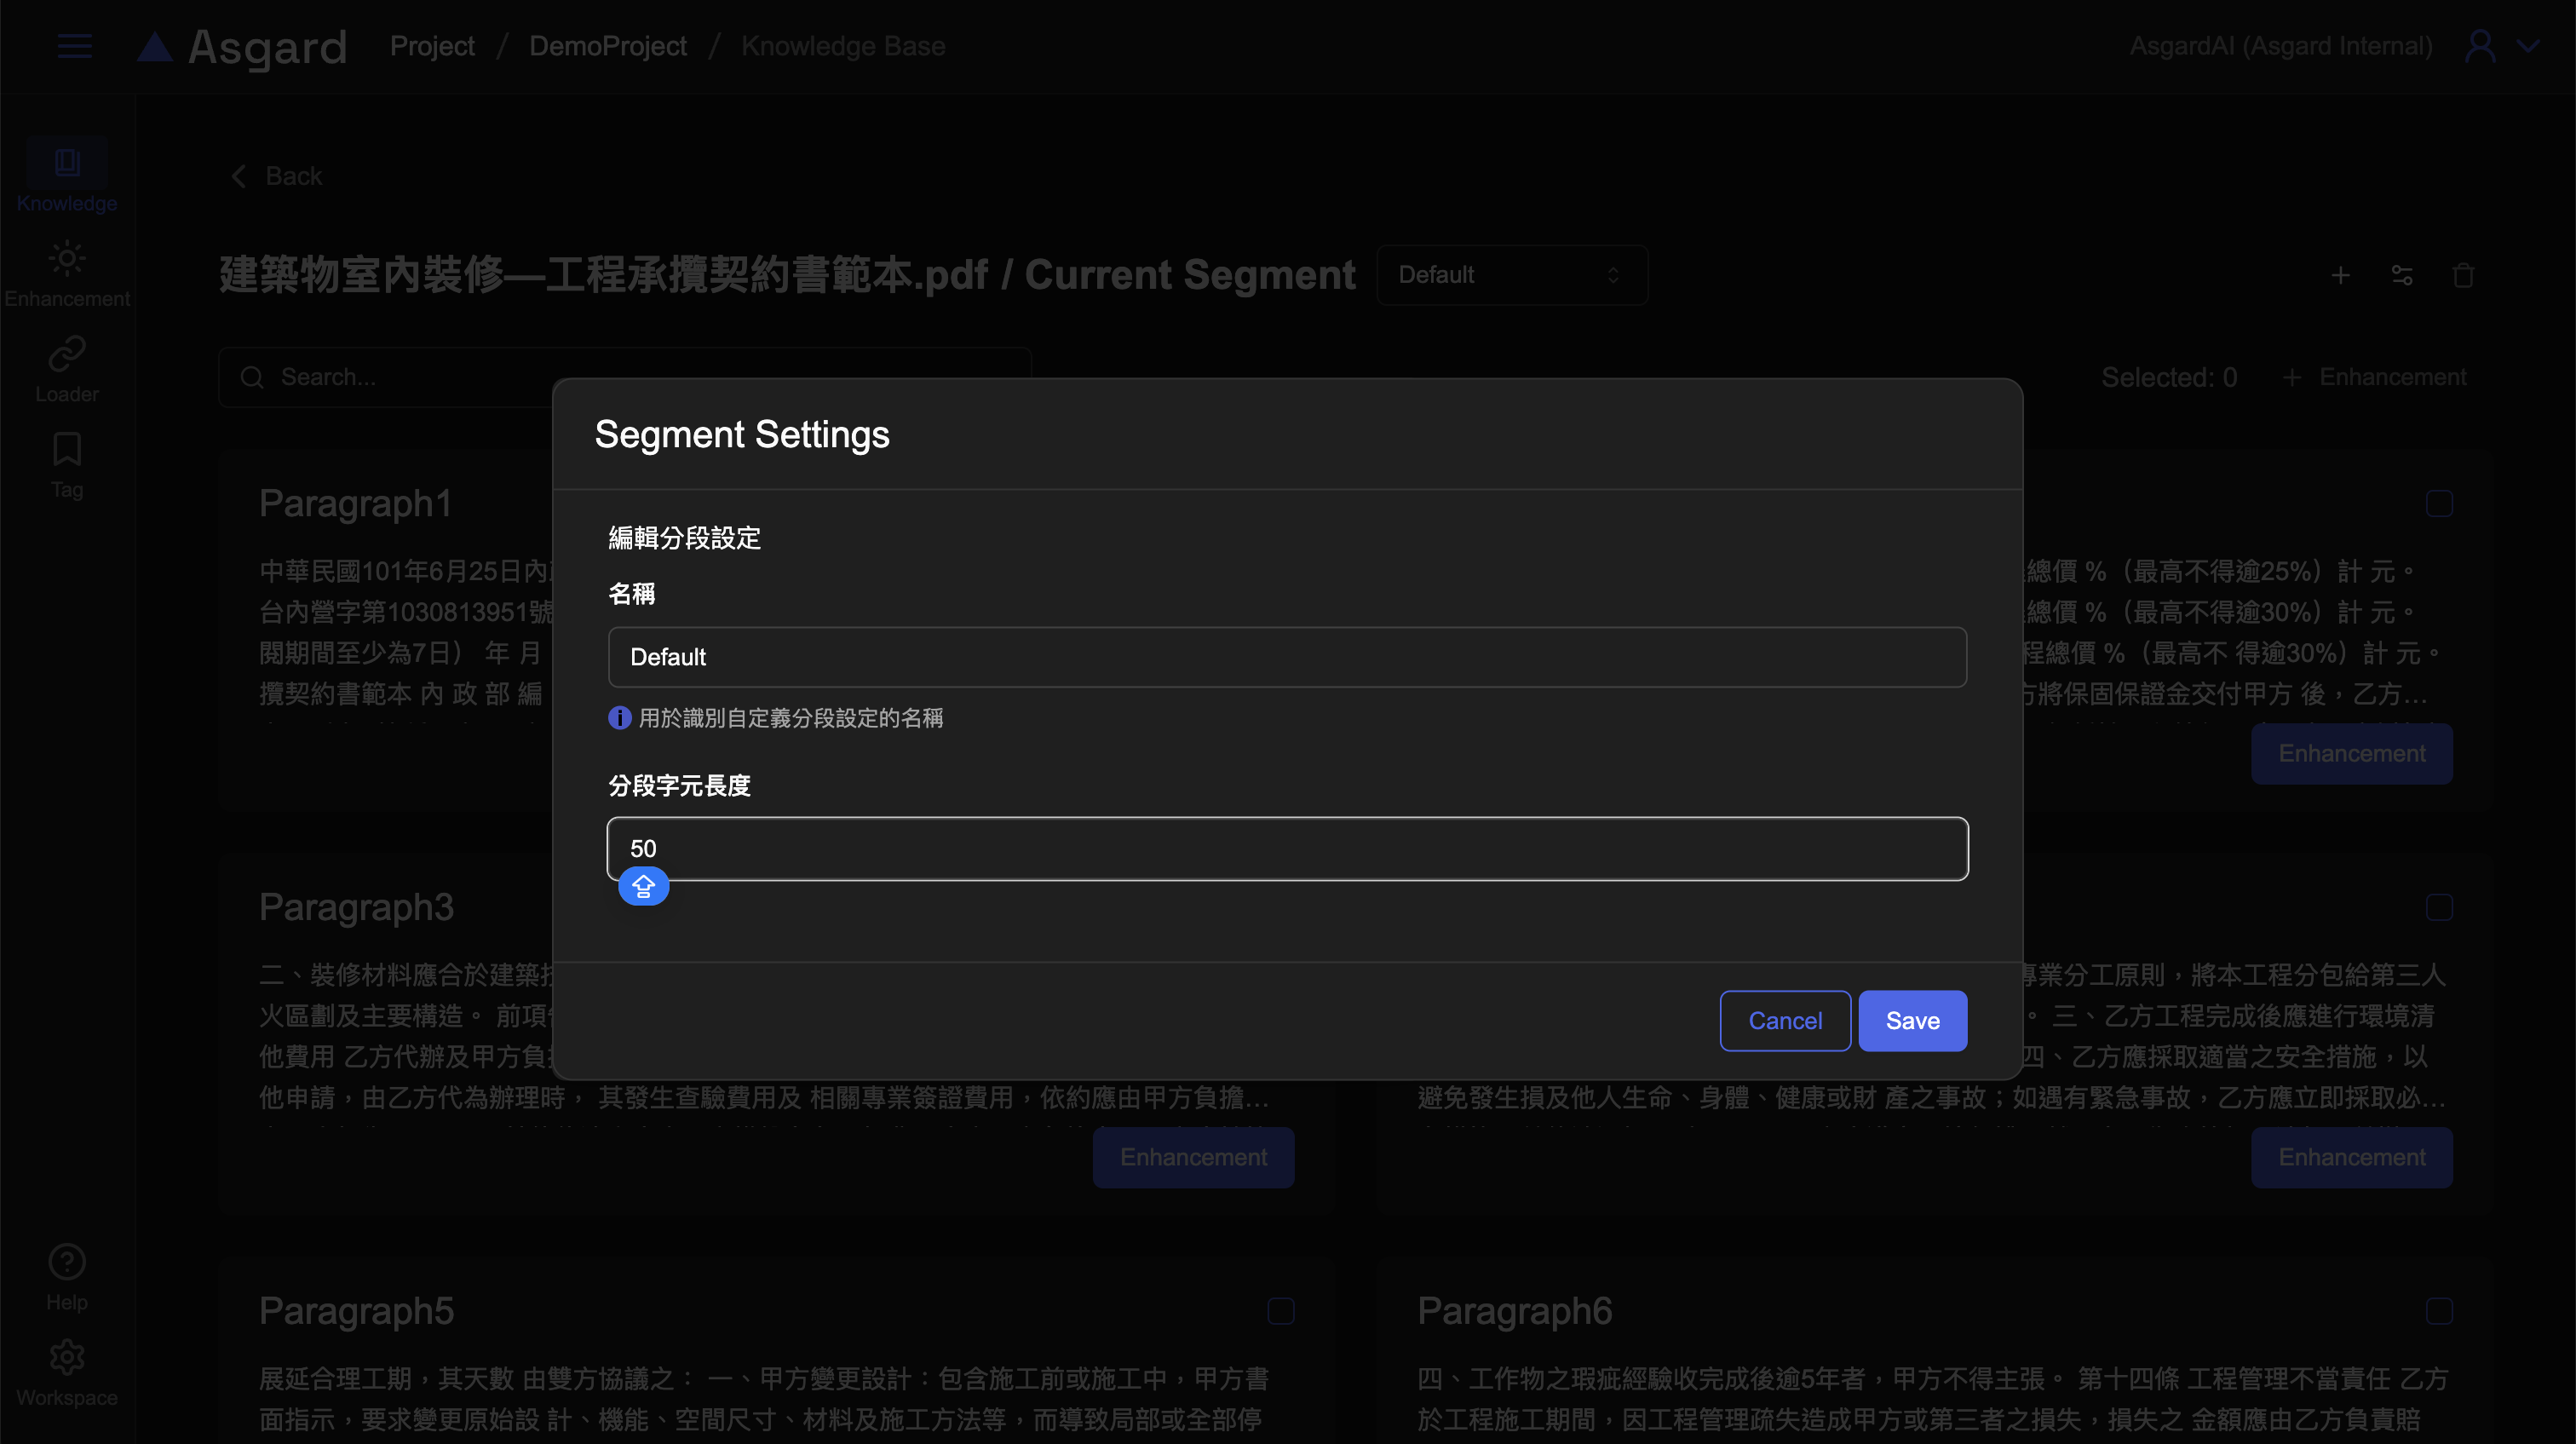Expand the Default segment dropdown
Image resolution: width=2576 pixels, height=1444 pixels.
coord(1511,275)
